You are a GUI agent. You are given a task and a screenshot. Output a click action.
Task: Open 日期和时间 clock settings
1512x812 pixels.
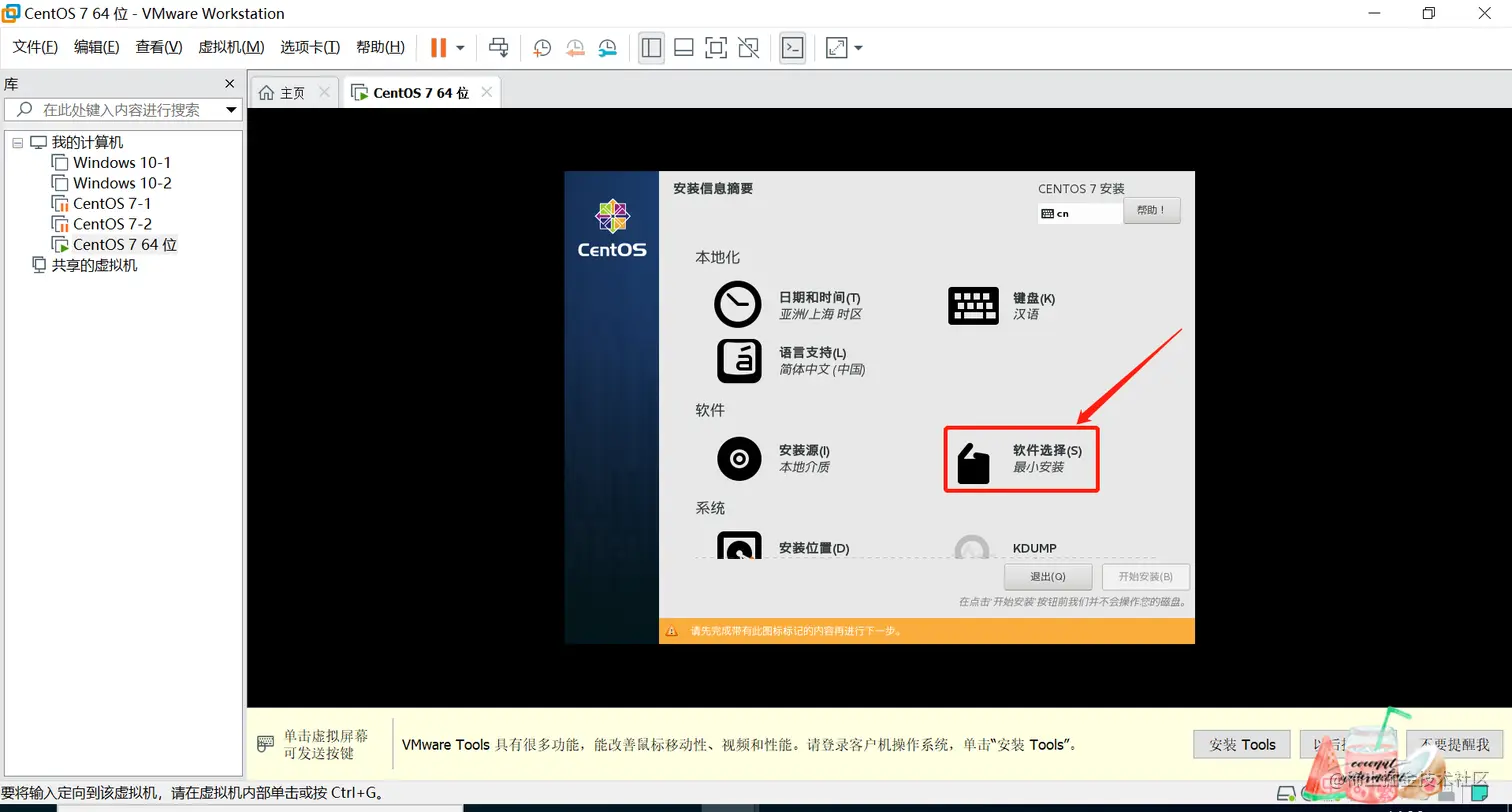790,305
